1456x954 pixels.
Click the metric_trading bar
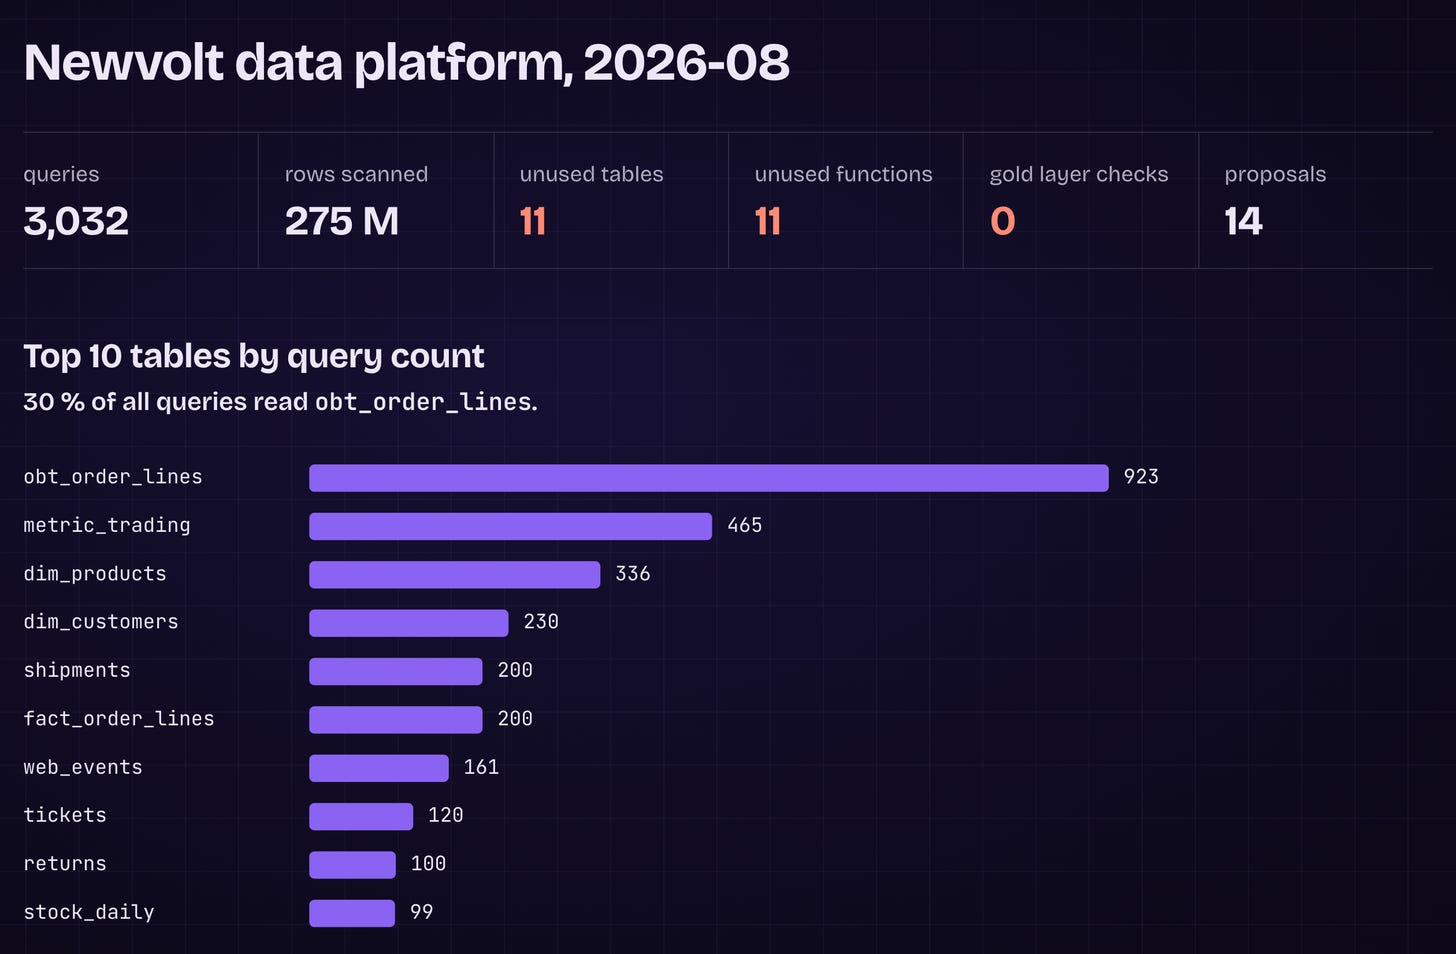[510, 526]
